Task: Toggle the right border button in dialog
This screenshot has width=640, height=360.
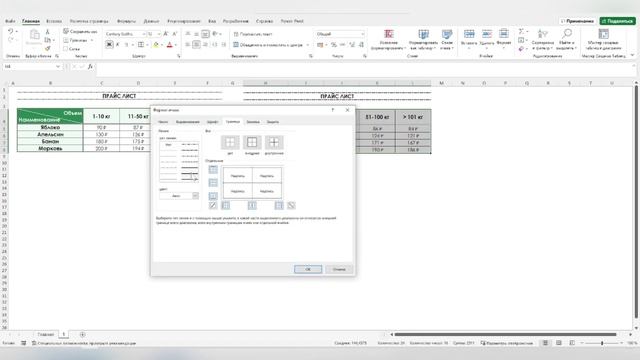Action: pyautogui.click(x=279, y=205)
